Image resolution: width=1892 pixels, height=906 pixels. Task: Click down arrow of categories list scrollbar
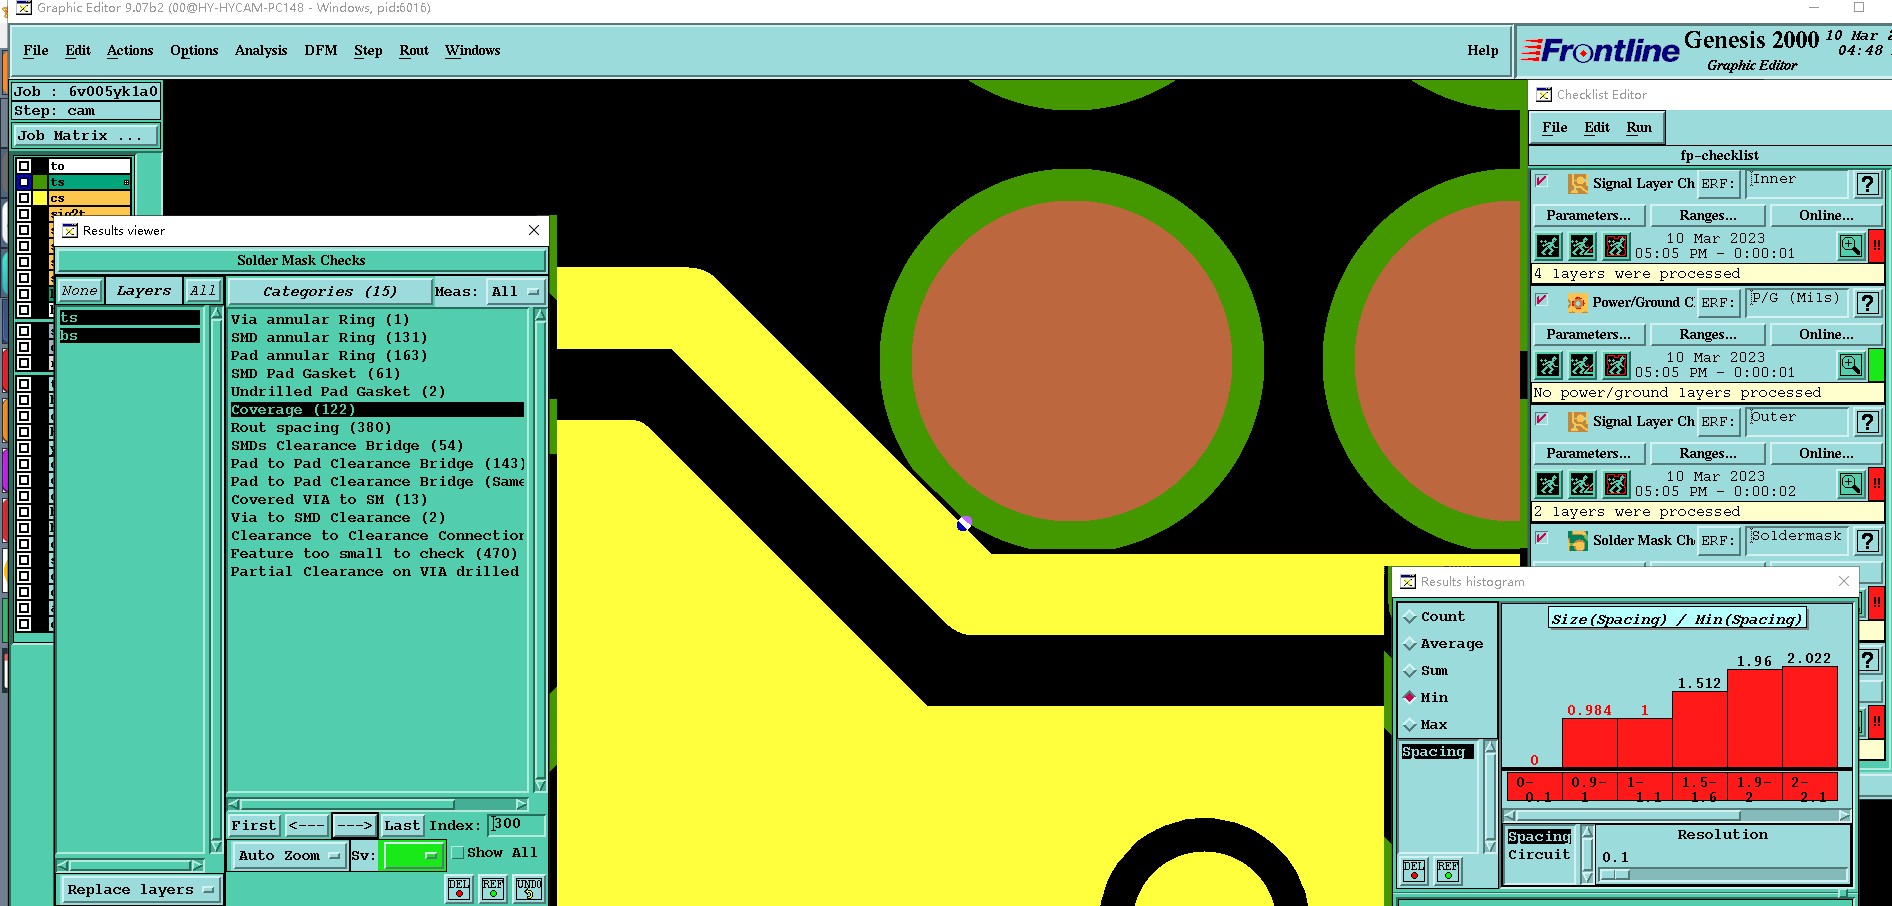(541, 785)
